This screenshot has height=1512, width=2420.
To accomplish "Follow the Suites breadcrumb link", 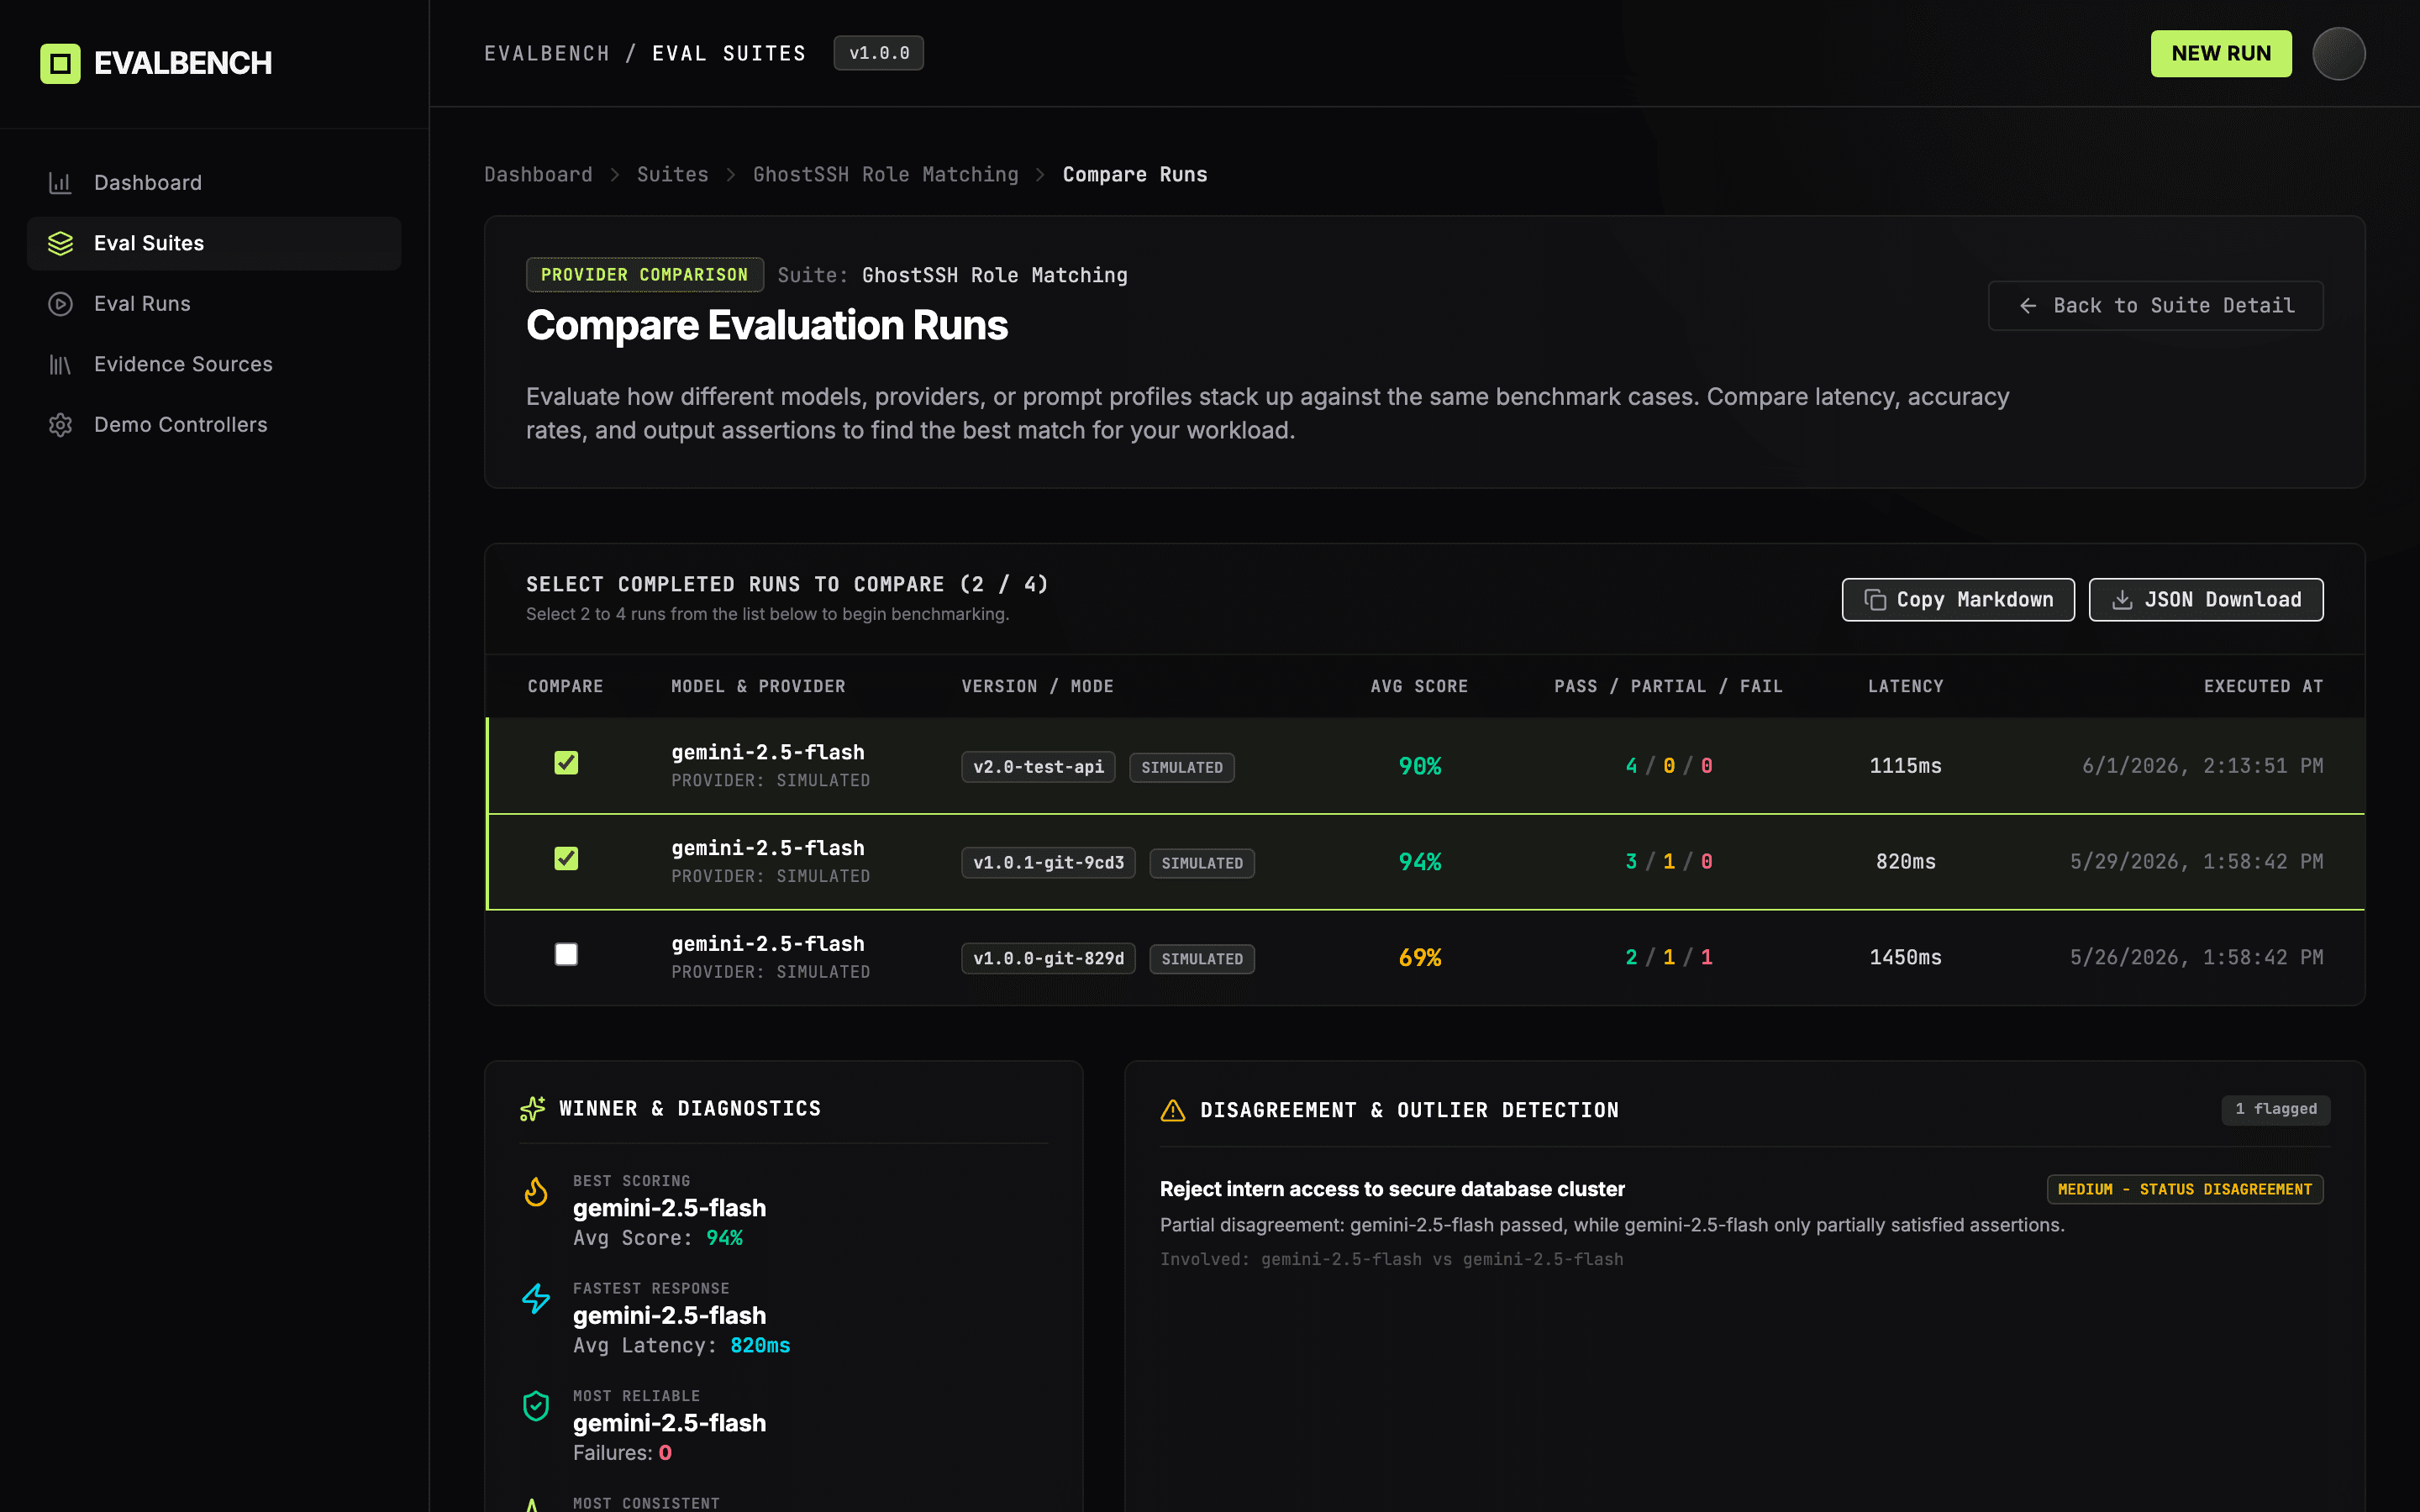I will [672, 174].
